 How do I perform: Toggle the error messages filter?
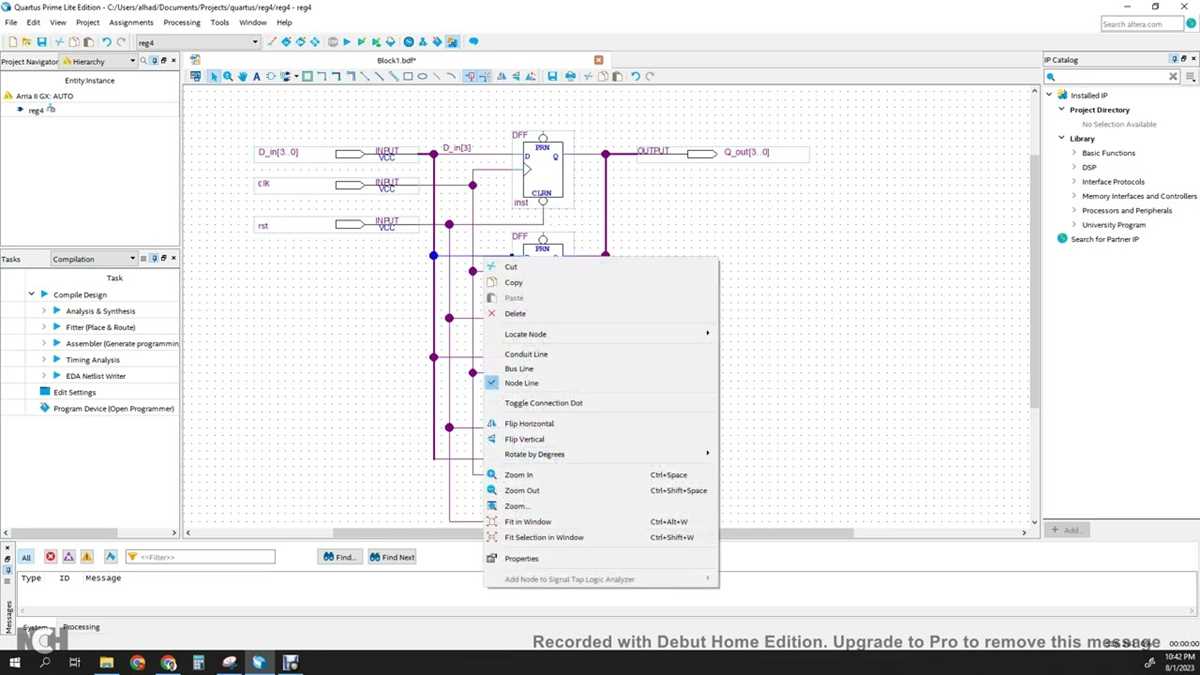[x=50, y=557]
